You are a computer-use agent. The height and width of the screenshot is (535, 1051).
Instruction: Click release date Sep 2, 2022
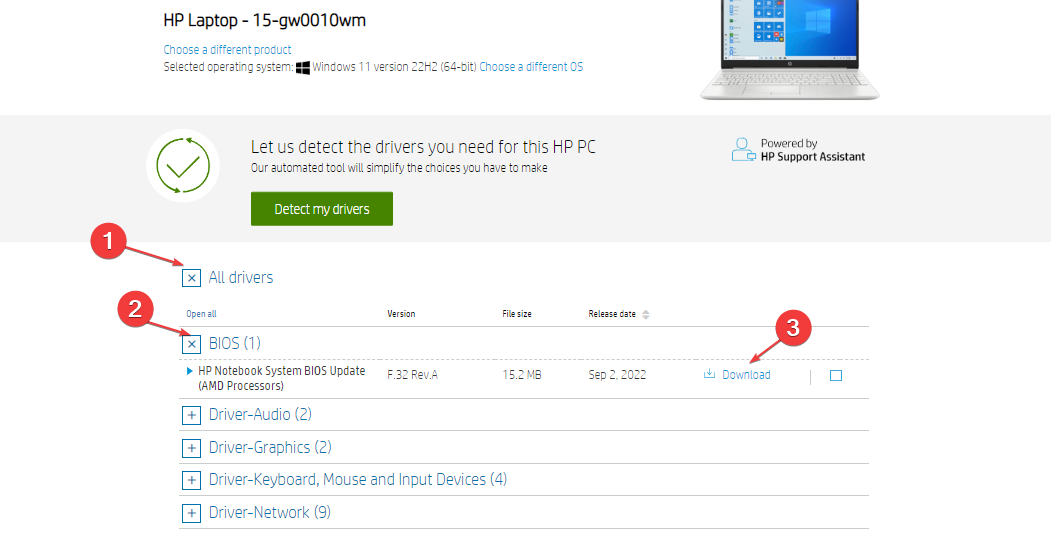pos(617,375)
